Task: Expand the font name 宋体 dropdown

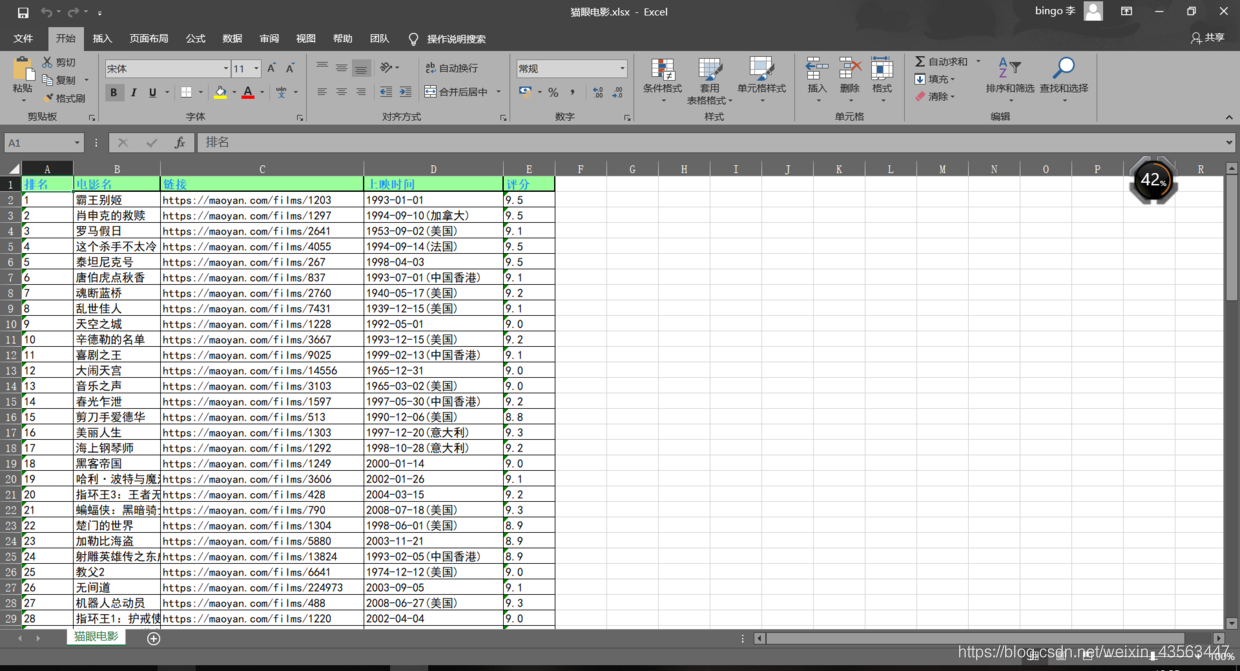Action: point(225,68)
